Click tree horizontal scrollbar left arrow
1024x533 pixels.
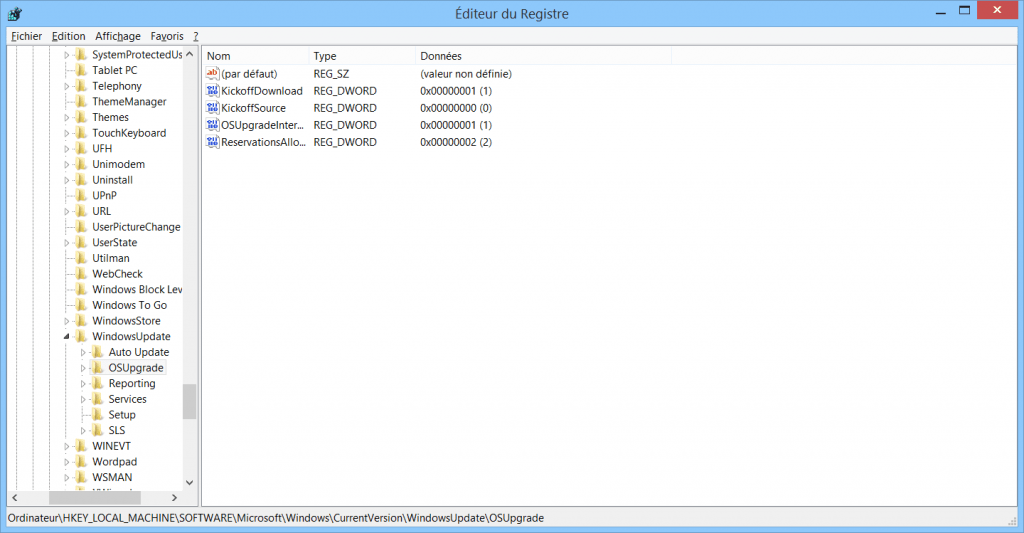pyautogui.click(x=14, y=498)
